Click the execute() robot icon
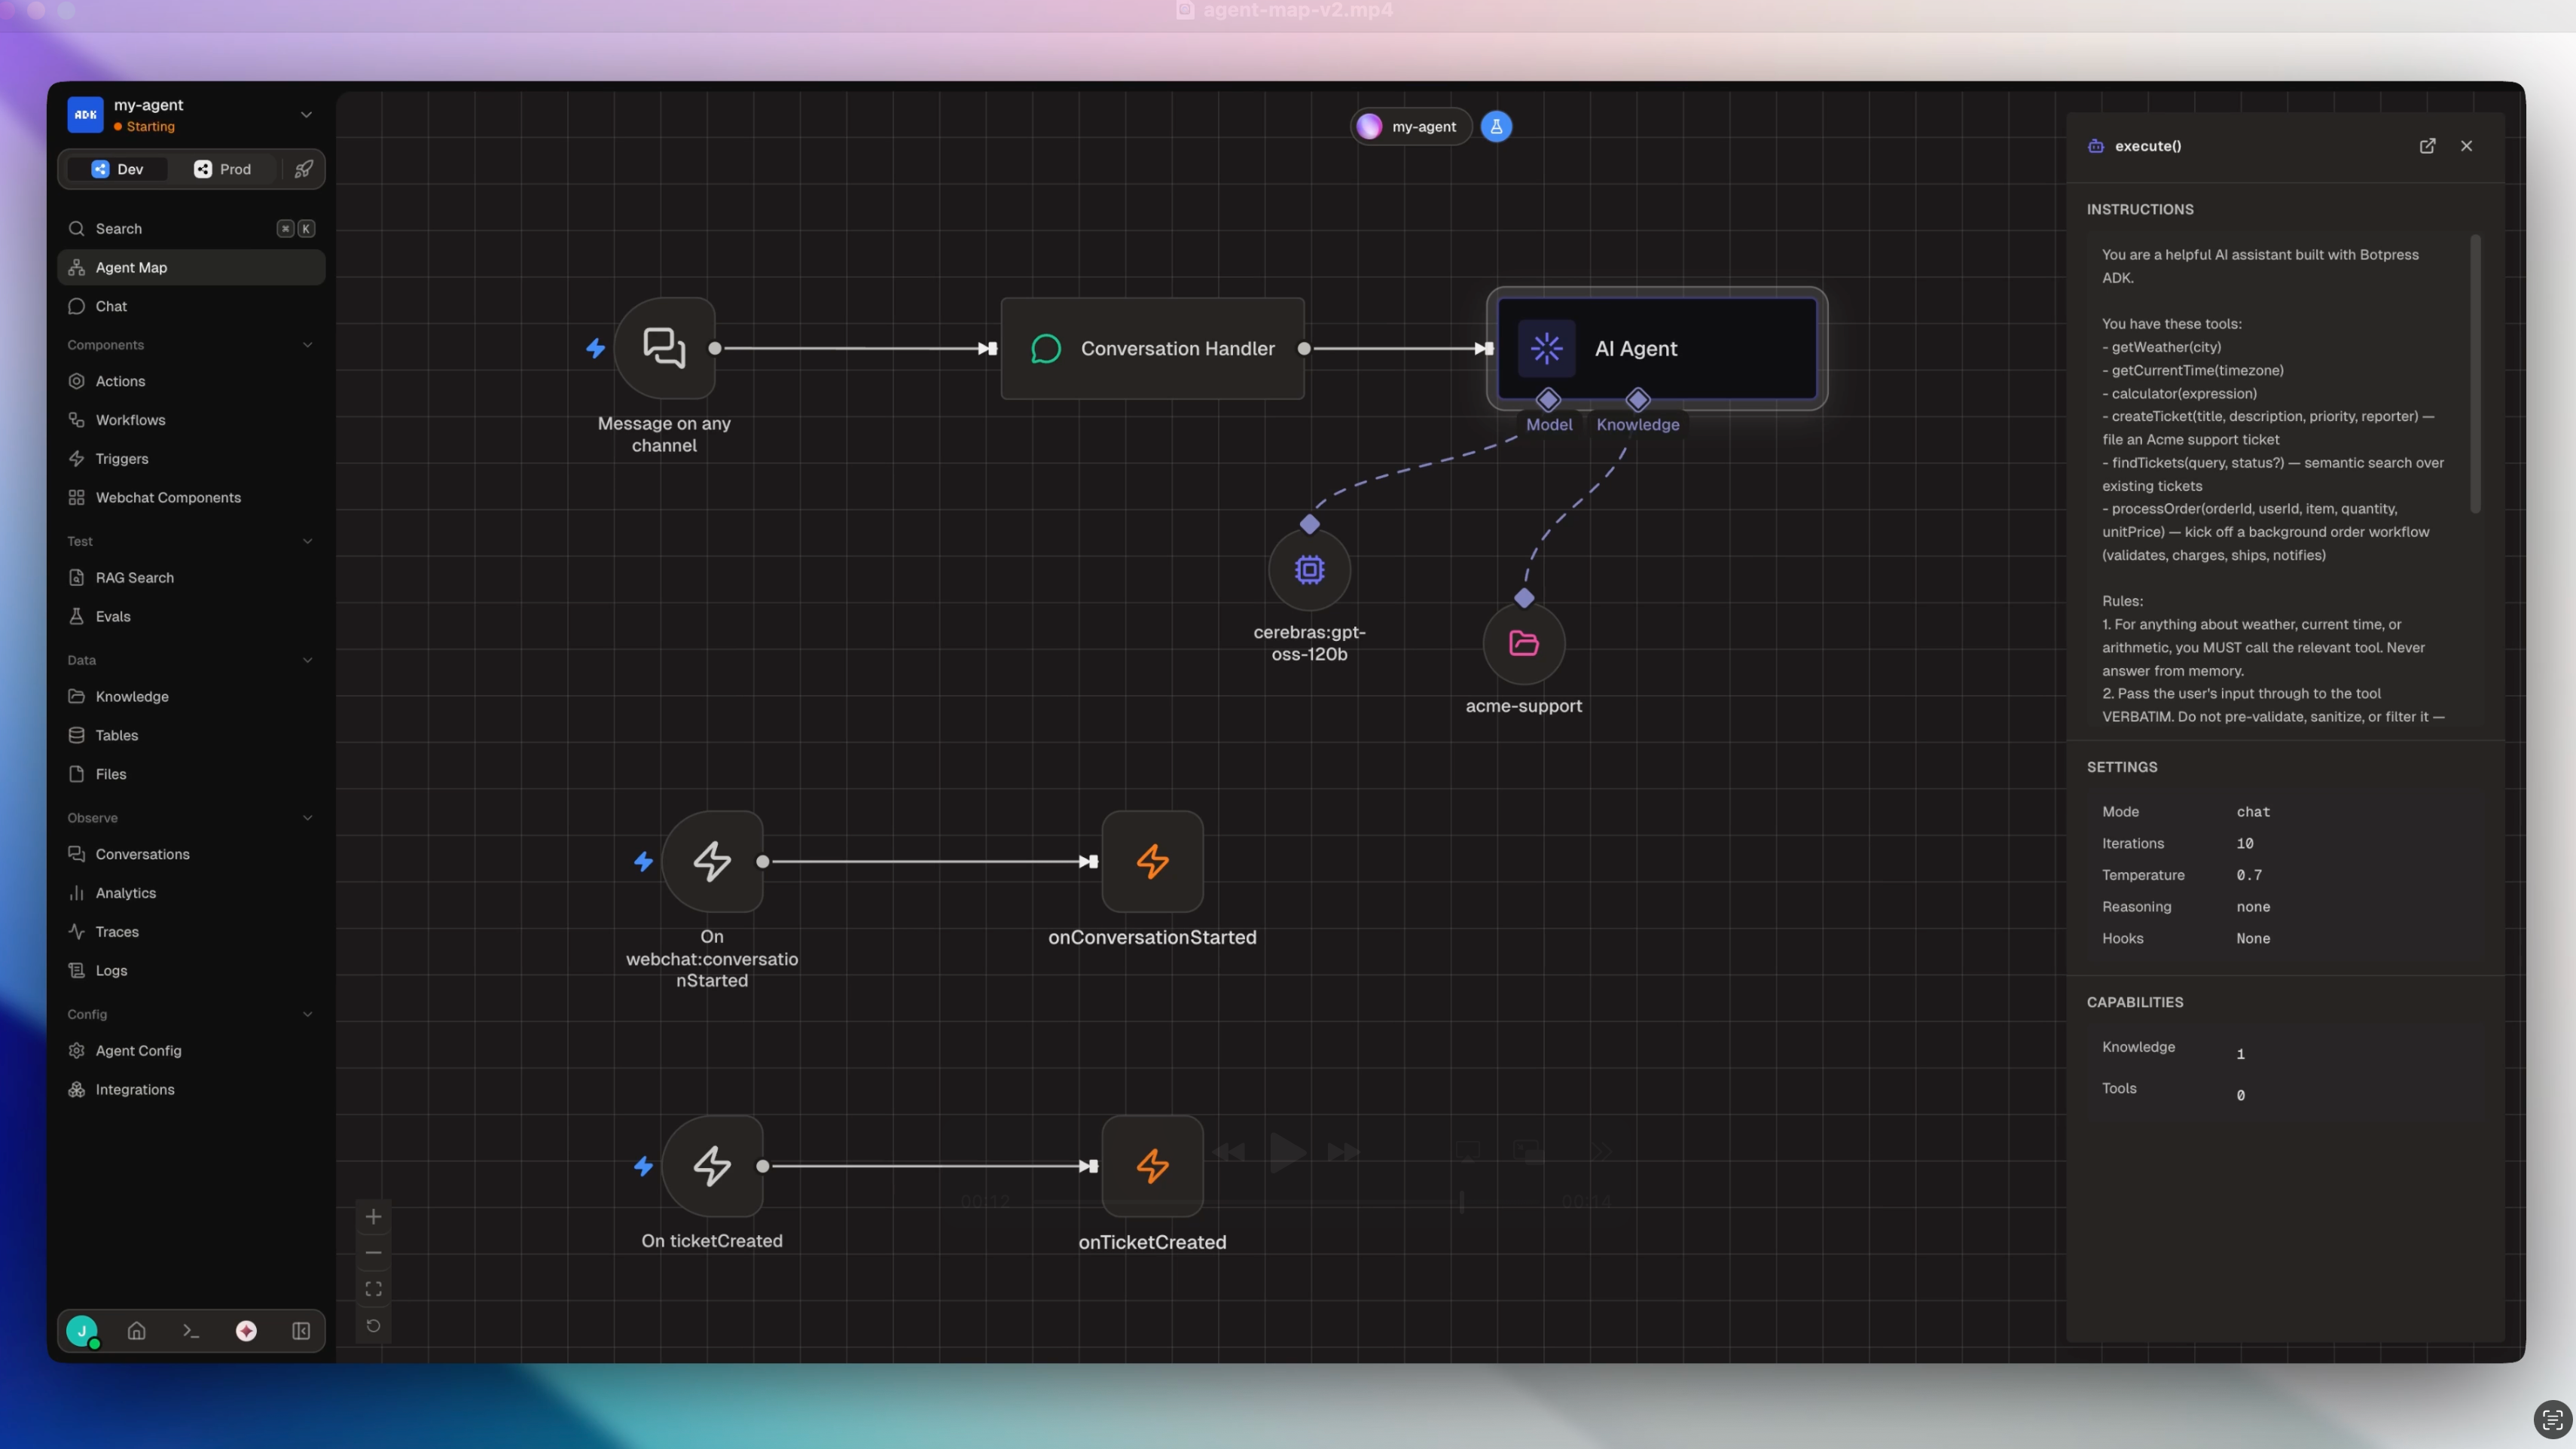The height and width of the screenshot is (1449, 2576). 2095,146
